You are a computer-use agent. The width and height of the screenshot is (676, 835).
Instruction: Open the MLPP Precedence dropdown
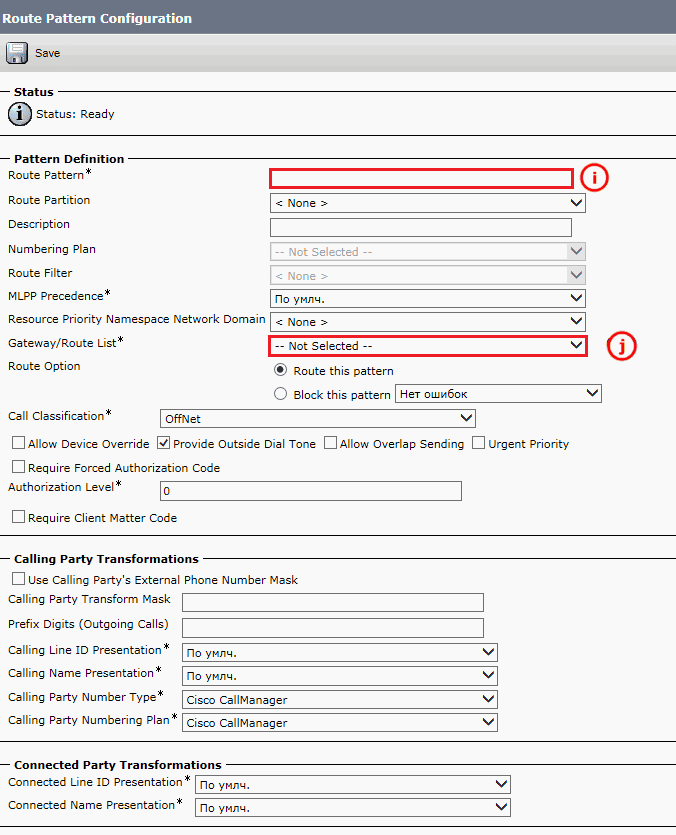click(428, 299)
